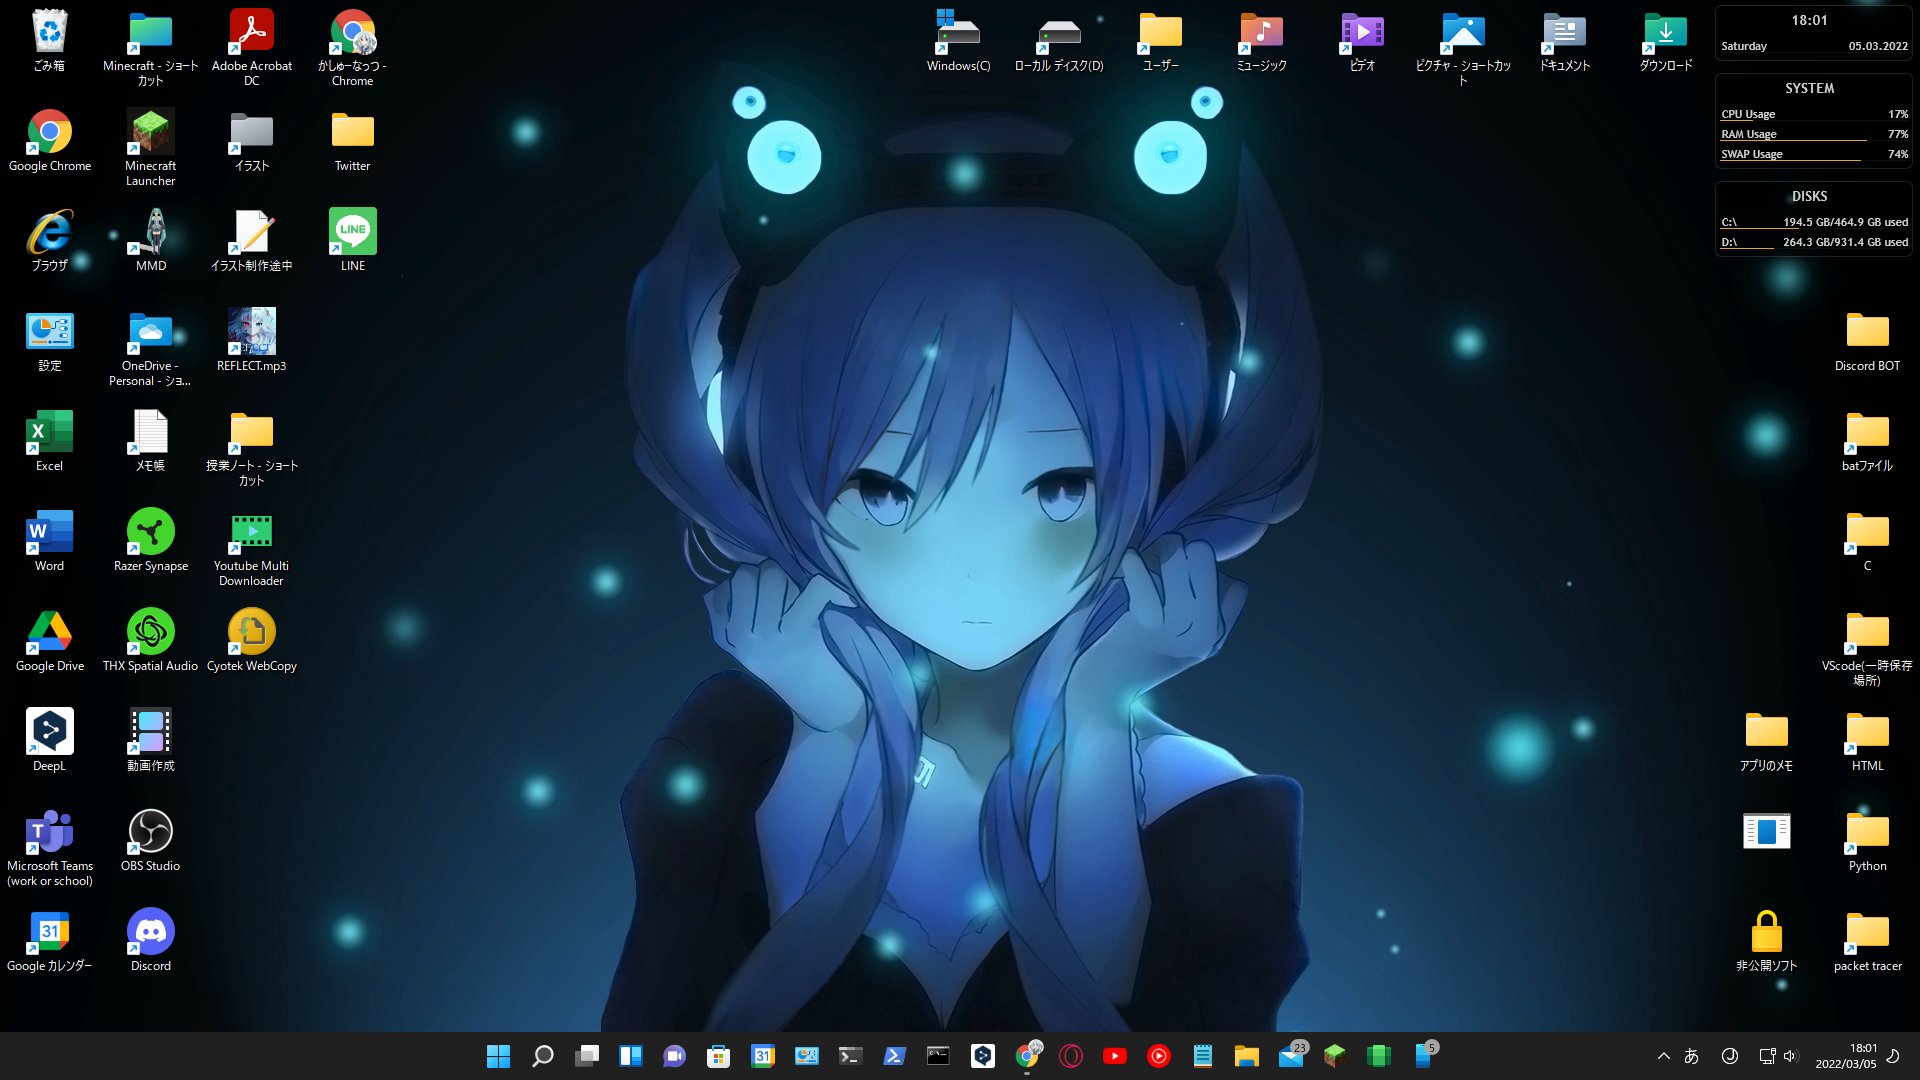Open the Google カレンダー desktop shortcut

(49, 942)
